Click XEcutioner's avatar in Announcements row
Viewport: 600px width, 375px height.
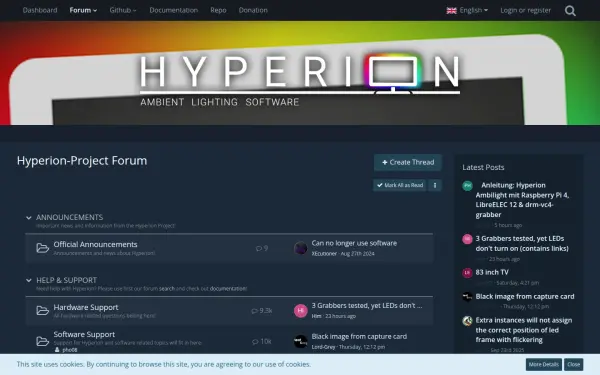point(300,248)
